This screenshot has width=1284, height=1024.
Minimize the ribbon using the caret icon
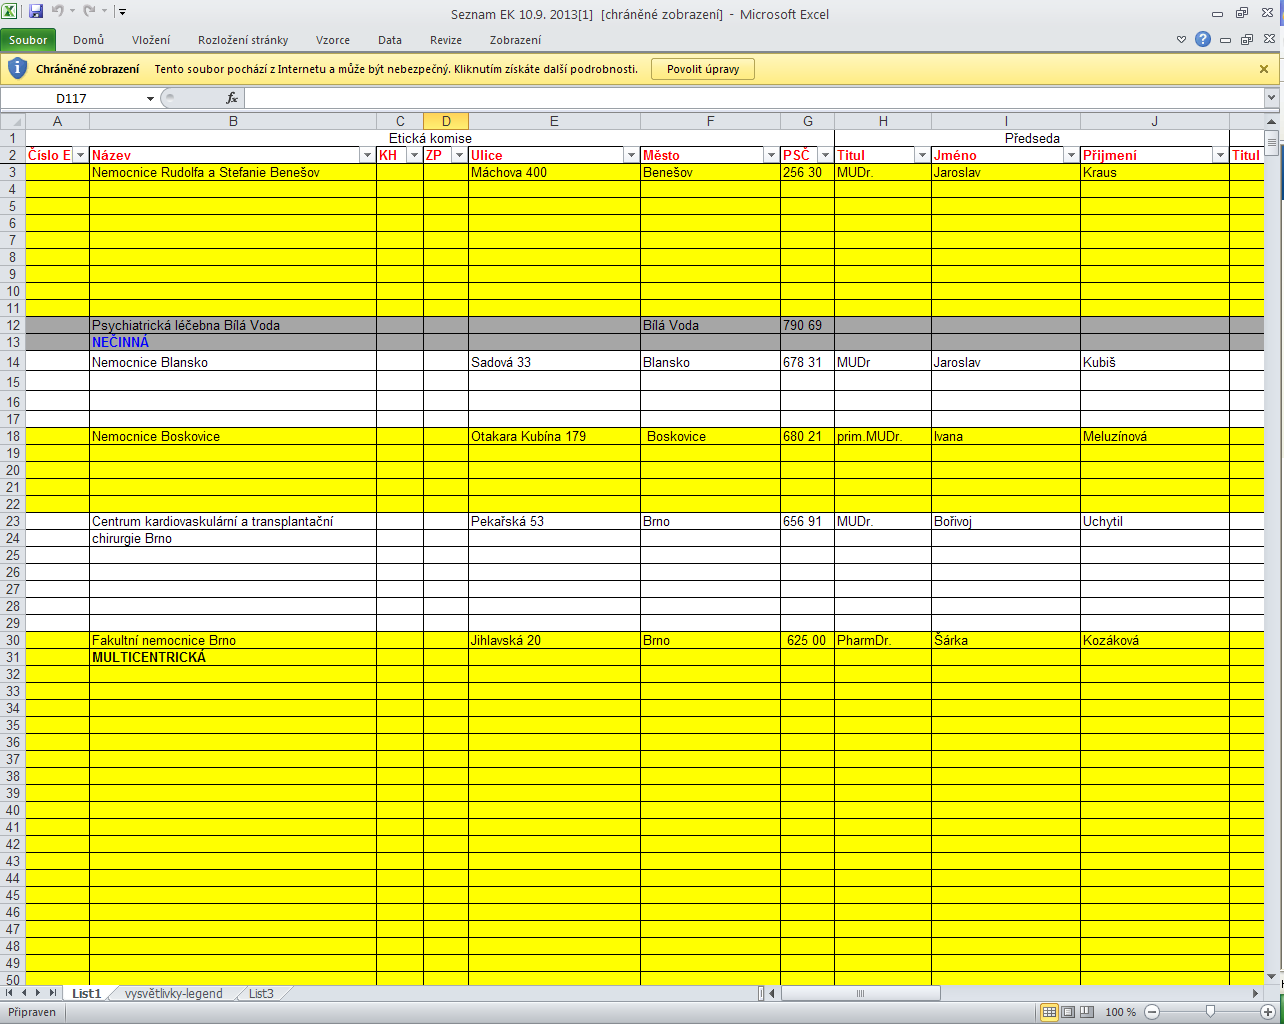point(1181,40)
